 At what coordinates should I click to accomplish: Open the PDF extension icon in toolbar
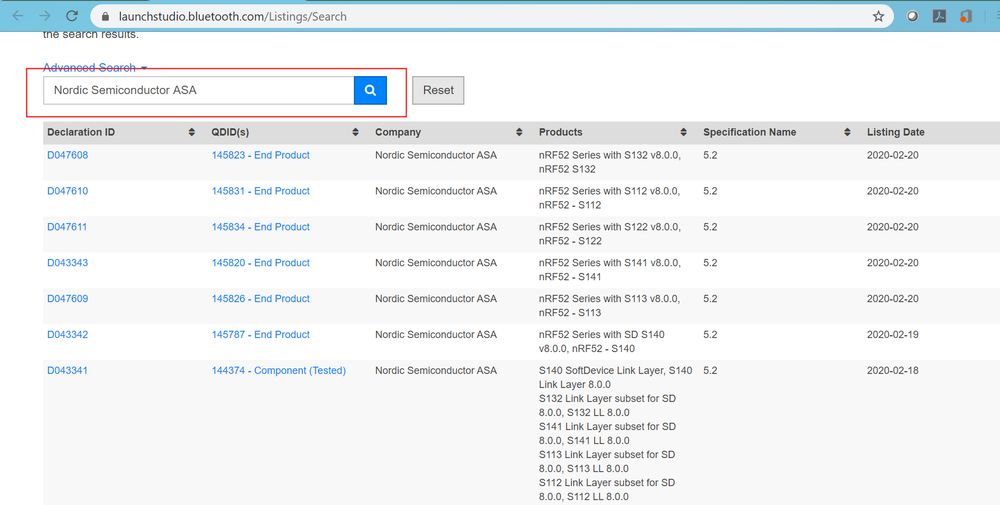coord(939,16)
